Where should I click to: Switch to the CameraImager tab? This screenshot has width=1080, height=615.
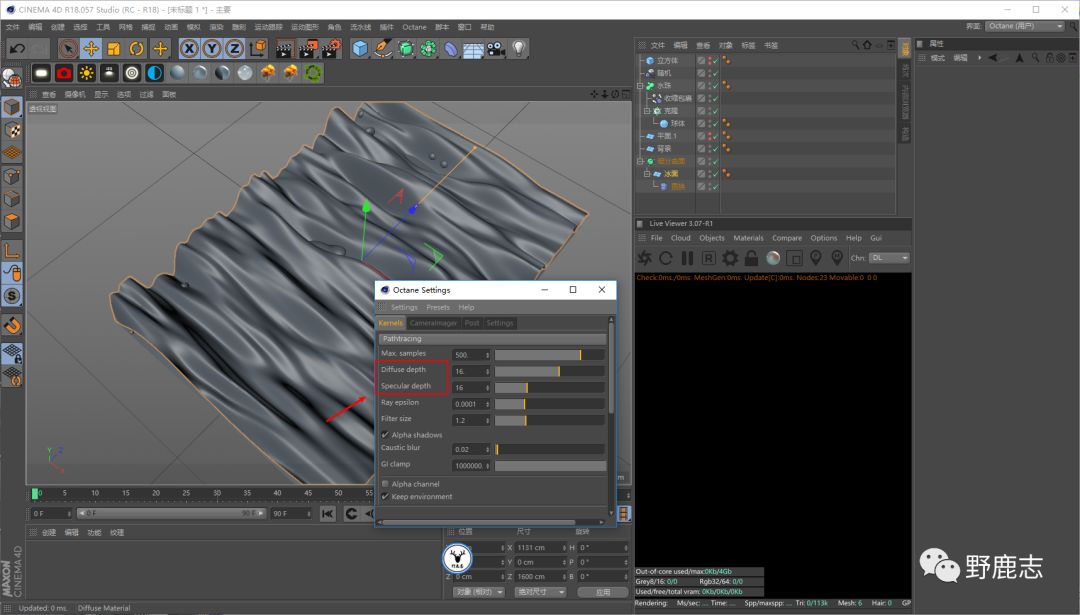tap(433, 323)
